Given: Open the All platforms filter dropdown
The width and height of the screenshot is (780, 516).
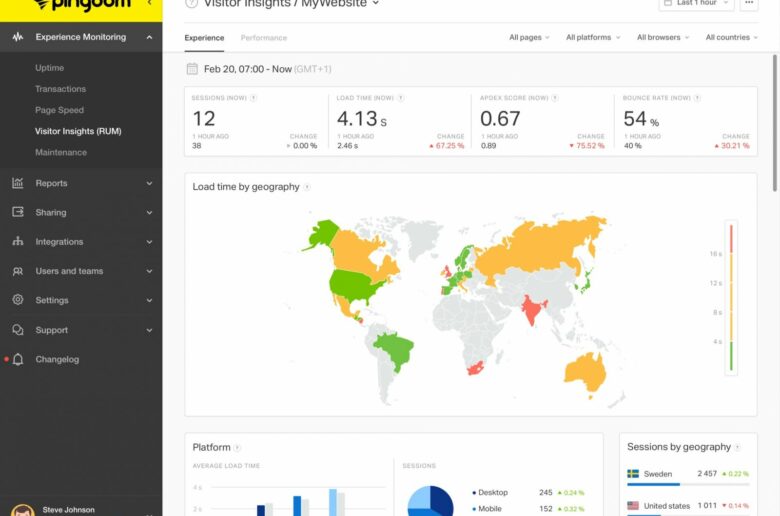Looking at the screenshot, I should (x=593, y=37).
